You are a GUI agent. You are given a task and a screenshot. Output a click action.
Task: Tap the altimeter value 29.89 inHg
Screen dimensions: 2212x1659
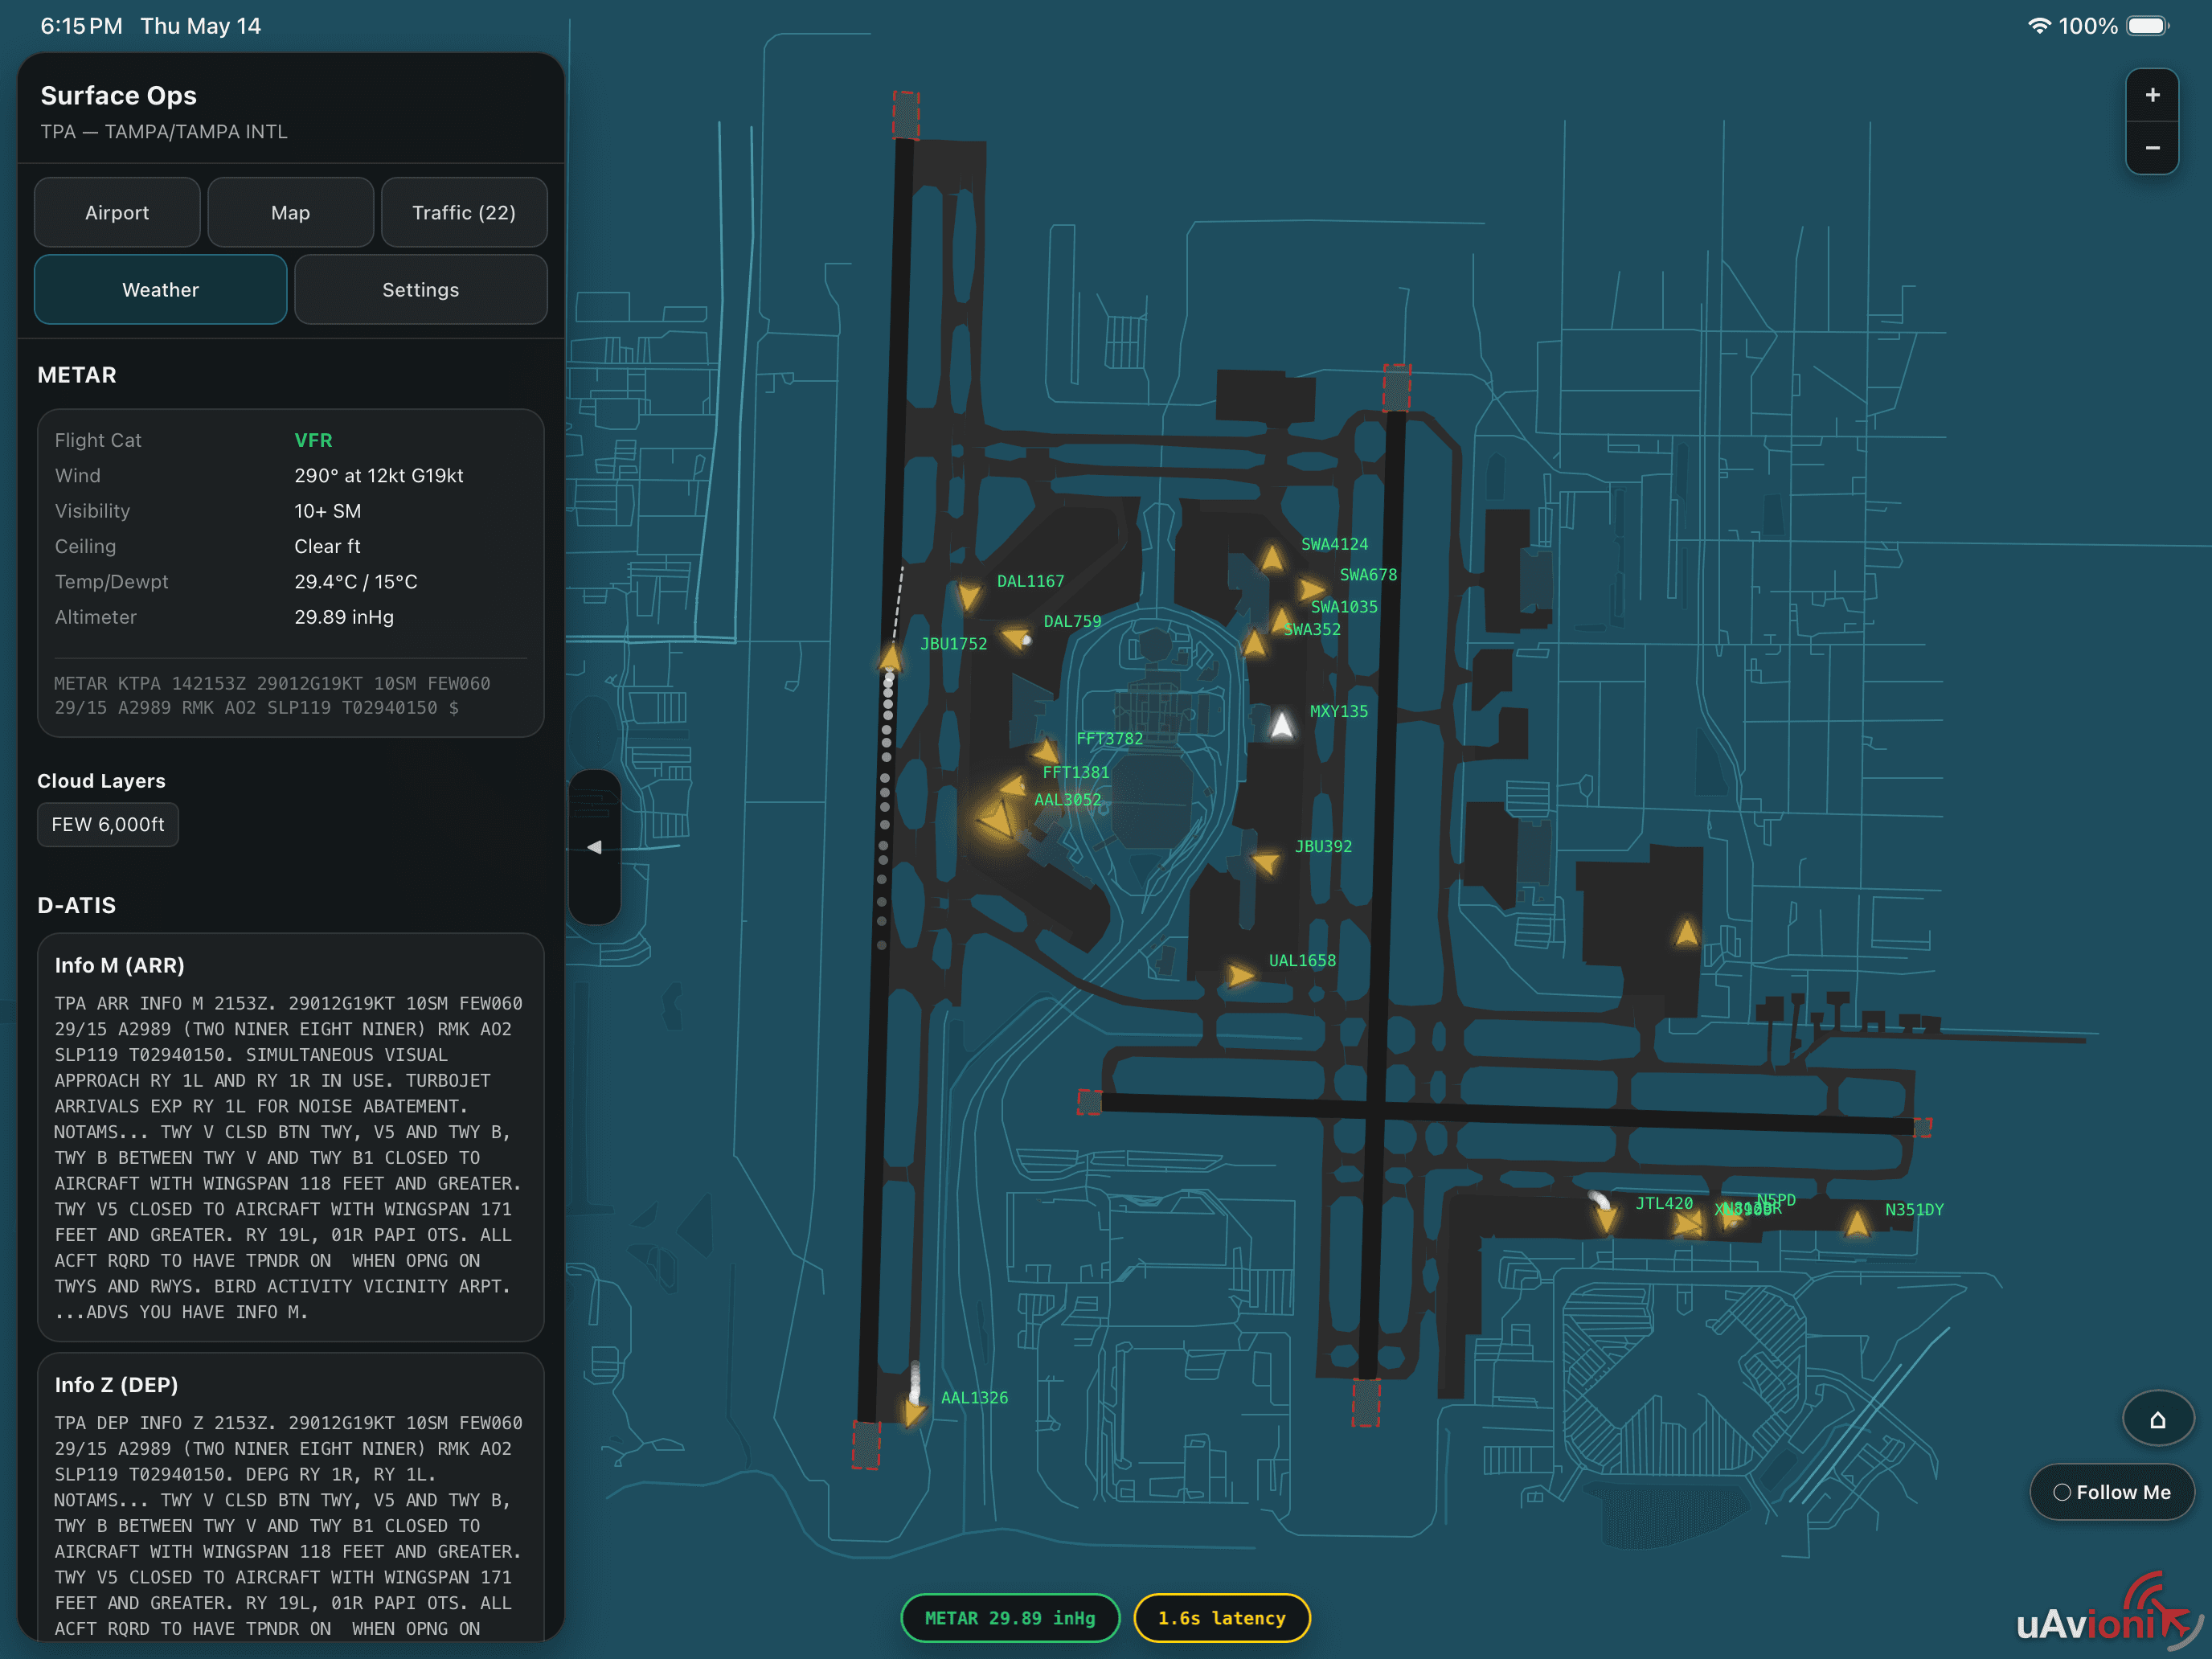tap(344, 617)
